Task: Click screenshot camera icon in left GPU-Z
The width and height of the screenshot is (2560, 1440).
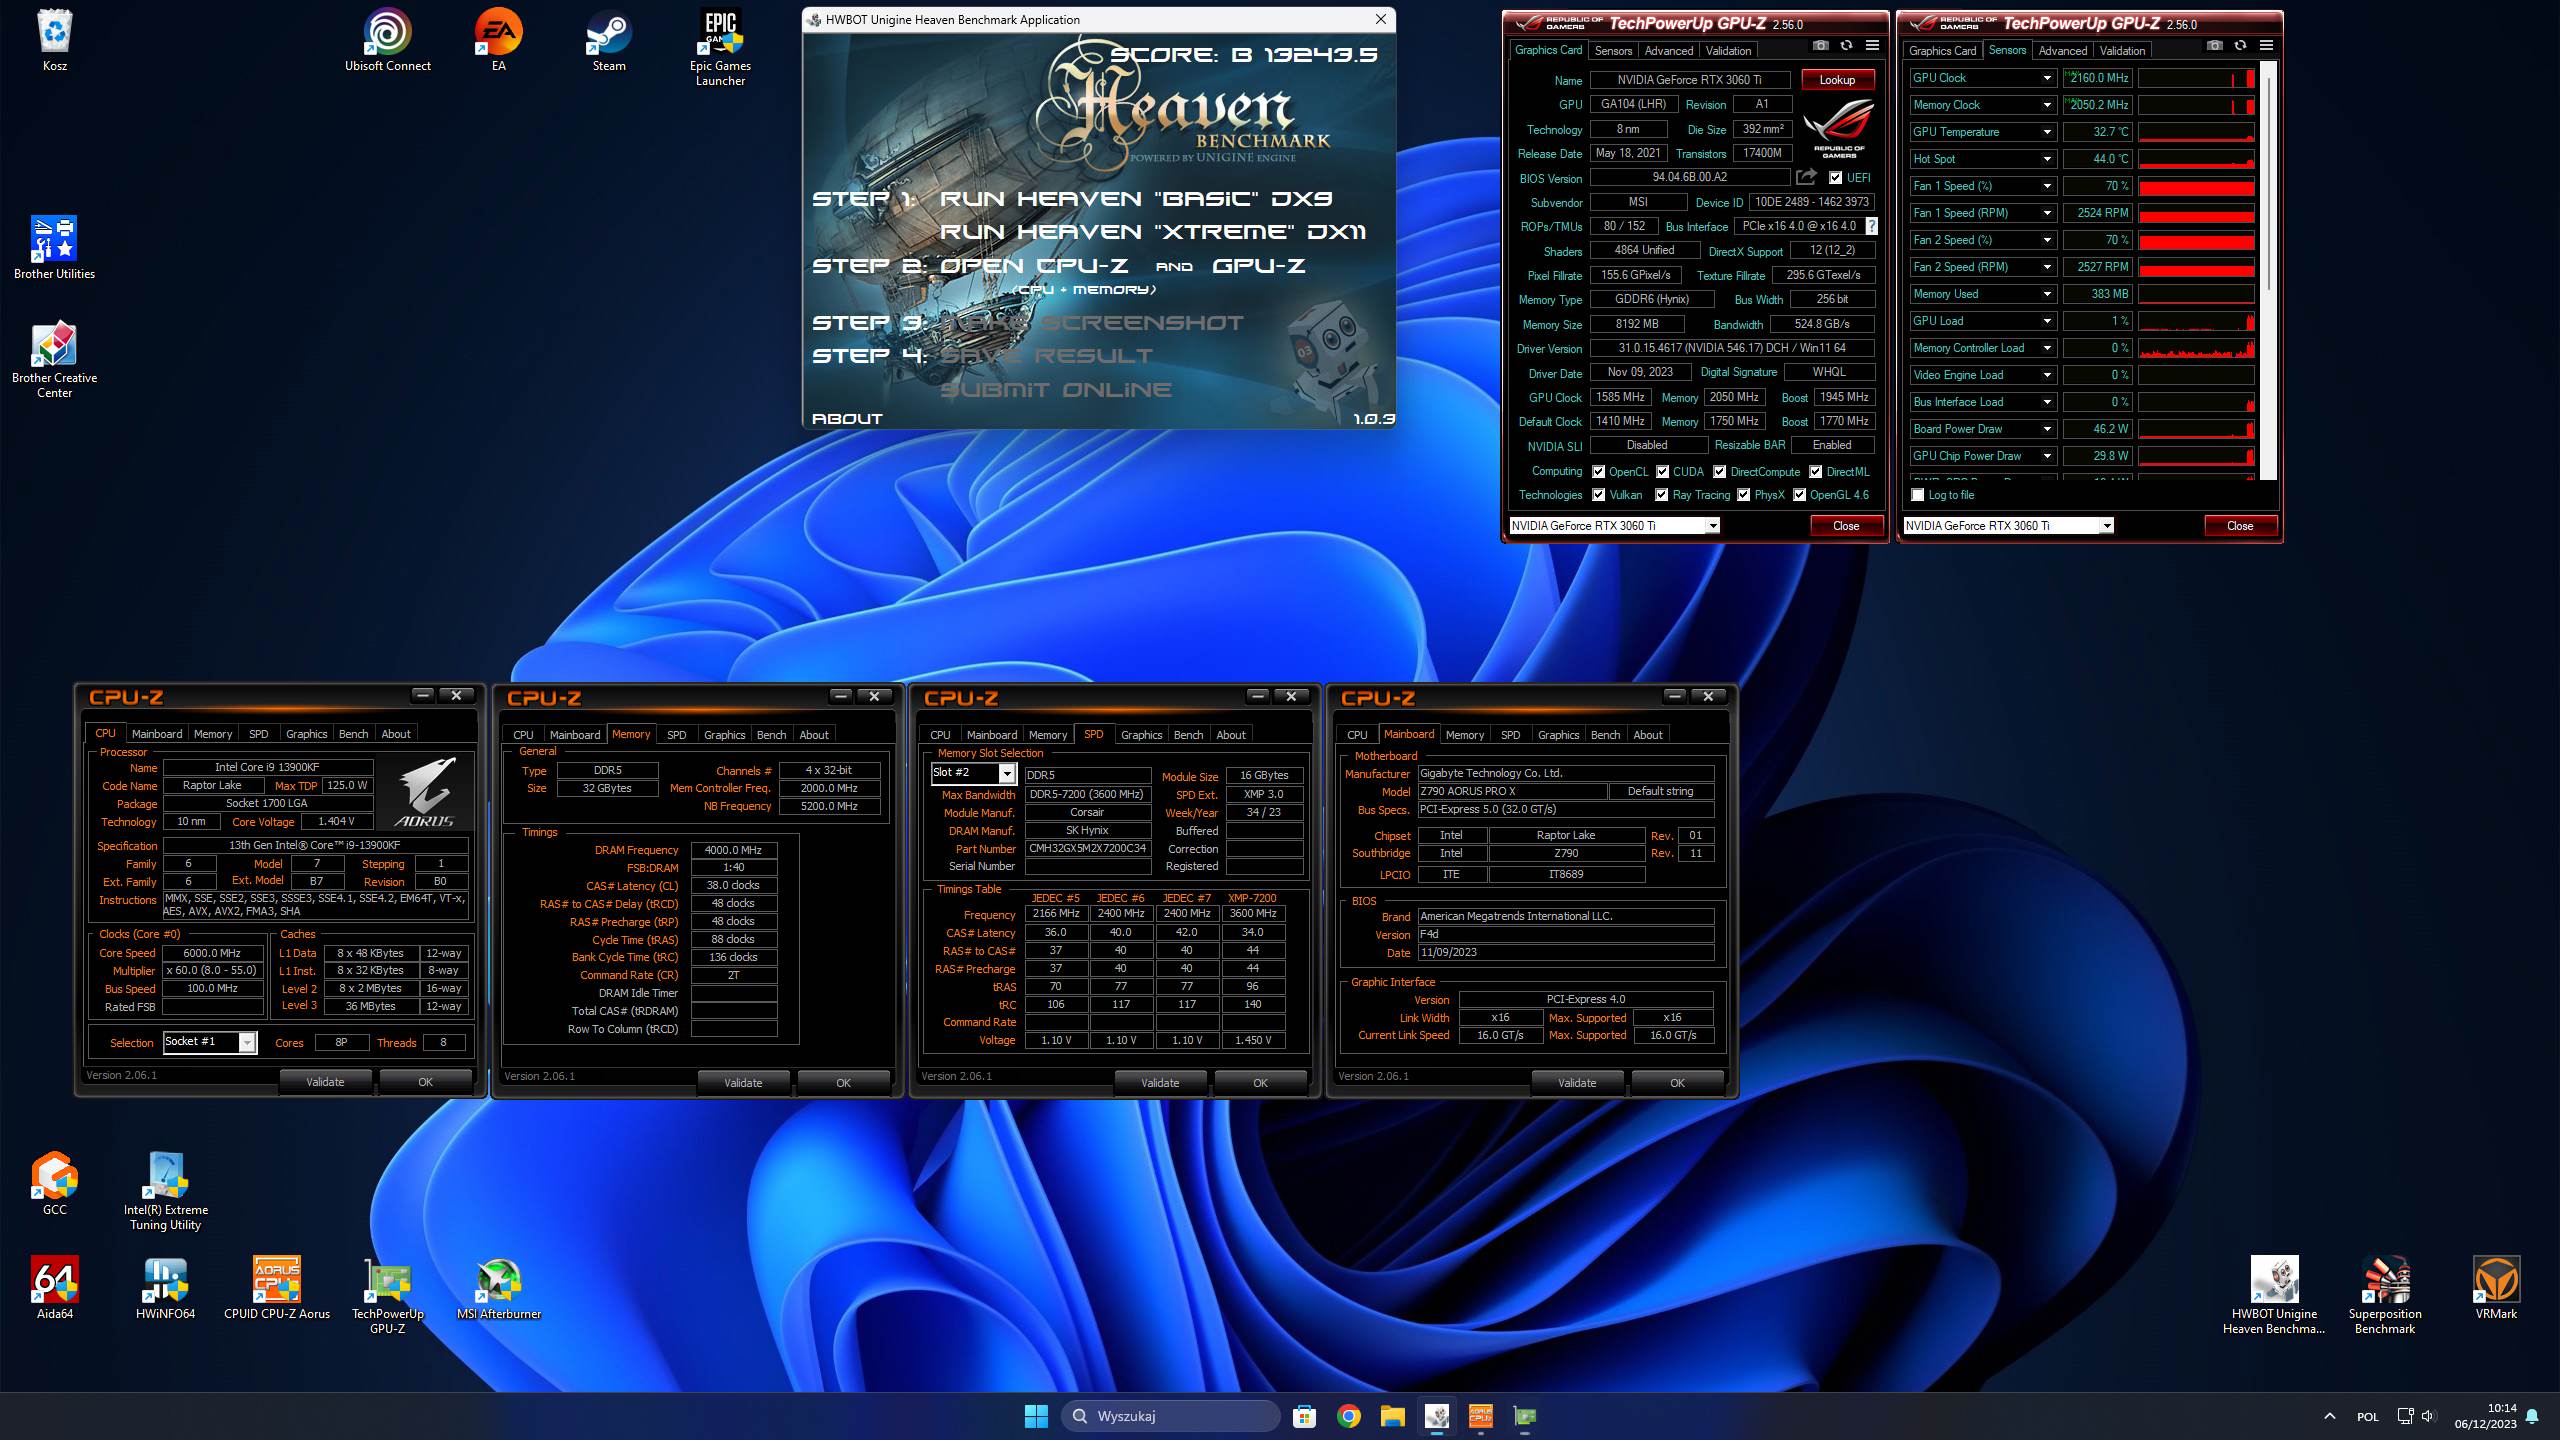Action: pos(1820,46)
